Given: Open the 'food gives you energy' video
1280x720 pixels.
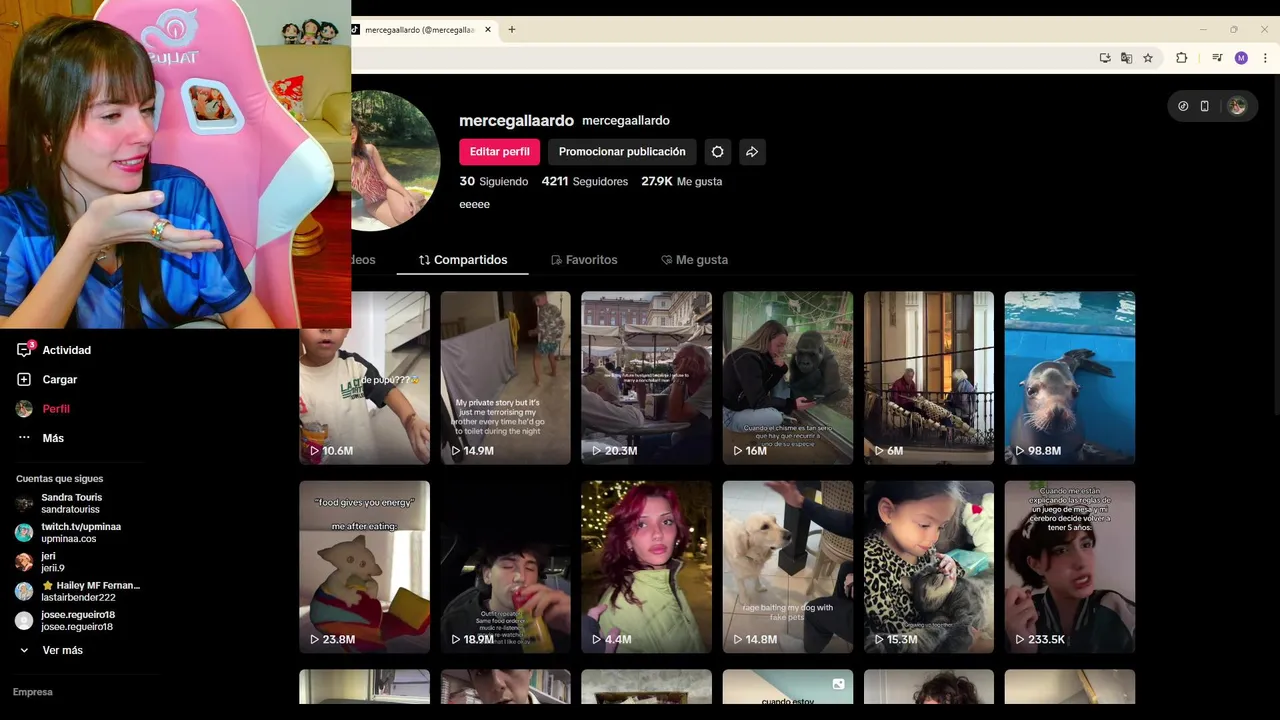Looking at the screenshot, I should click(x=365, y=567).
